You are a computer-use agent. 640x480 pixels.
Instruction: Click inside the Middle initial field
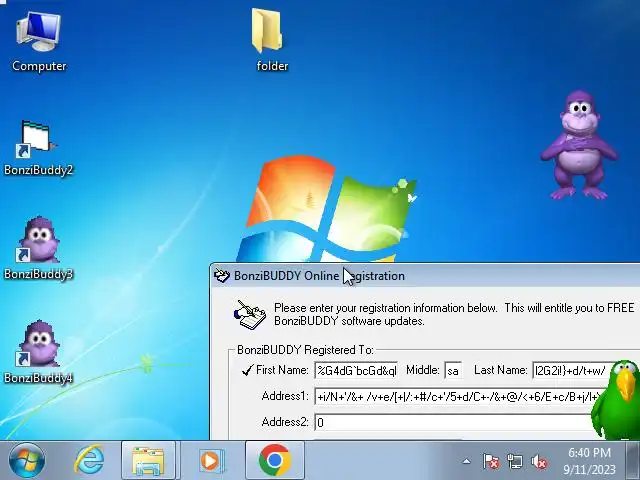click(453, 370)
